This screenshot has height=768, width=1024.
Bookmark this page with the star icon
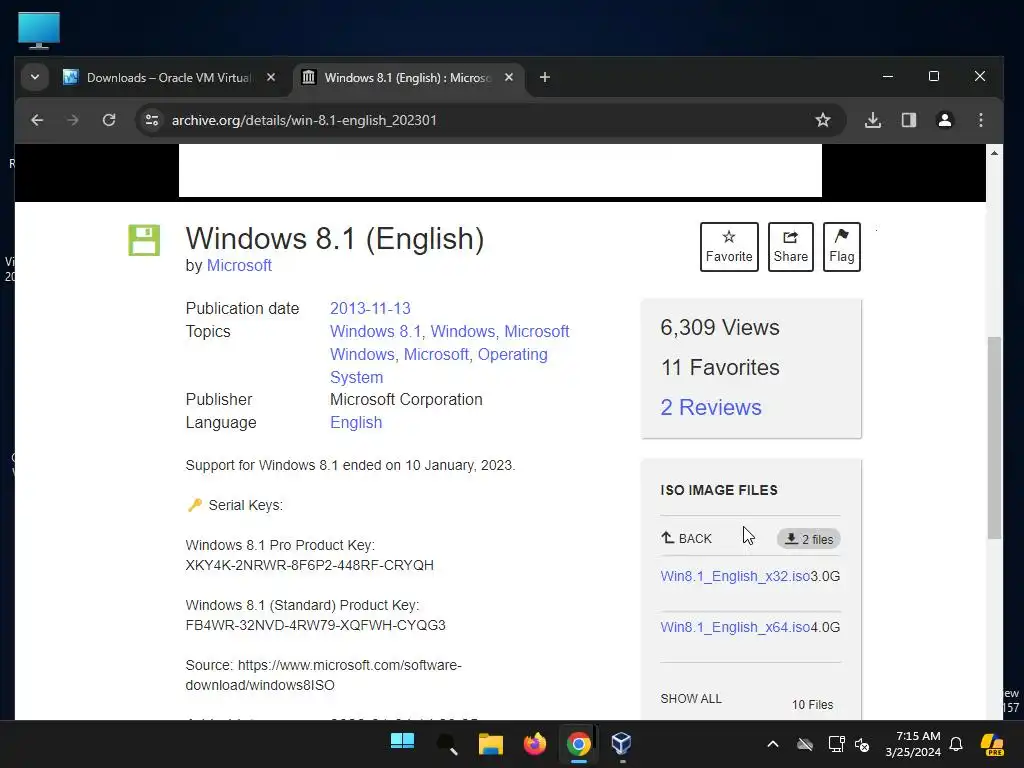(823, 120)
